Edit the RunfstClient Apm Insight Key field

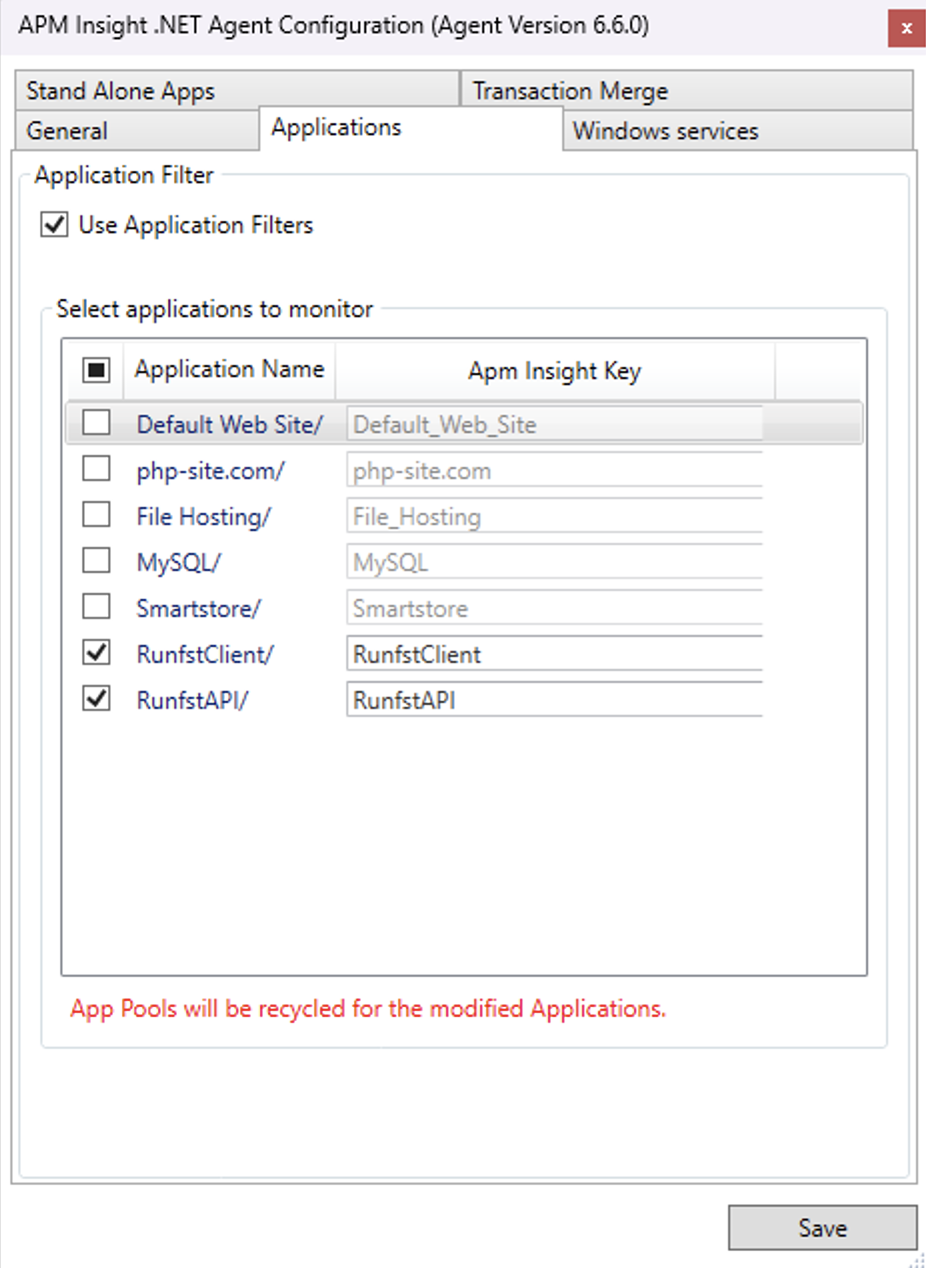[x=555, y=654]
